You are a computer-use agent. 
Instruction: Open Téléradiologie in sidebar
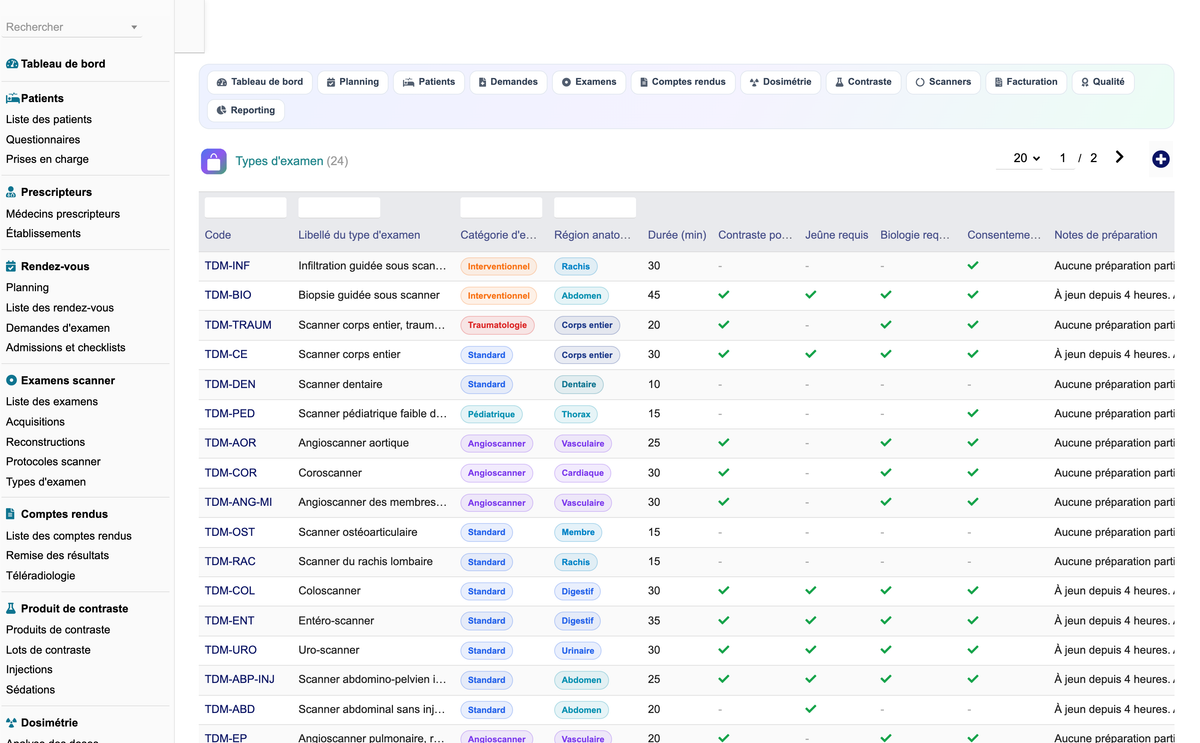coord(41,575)
